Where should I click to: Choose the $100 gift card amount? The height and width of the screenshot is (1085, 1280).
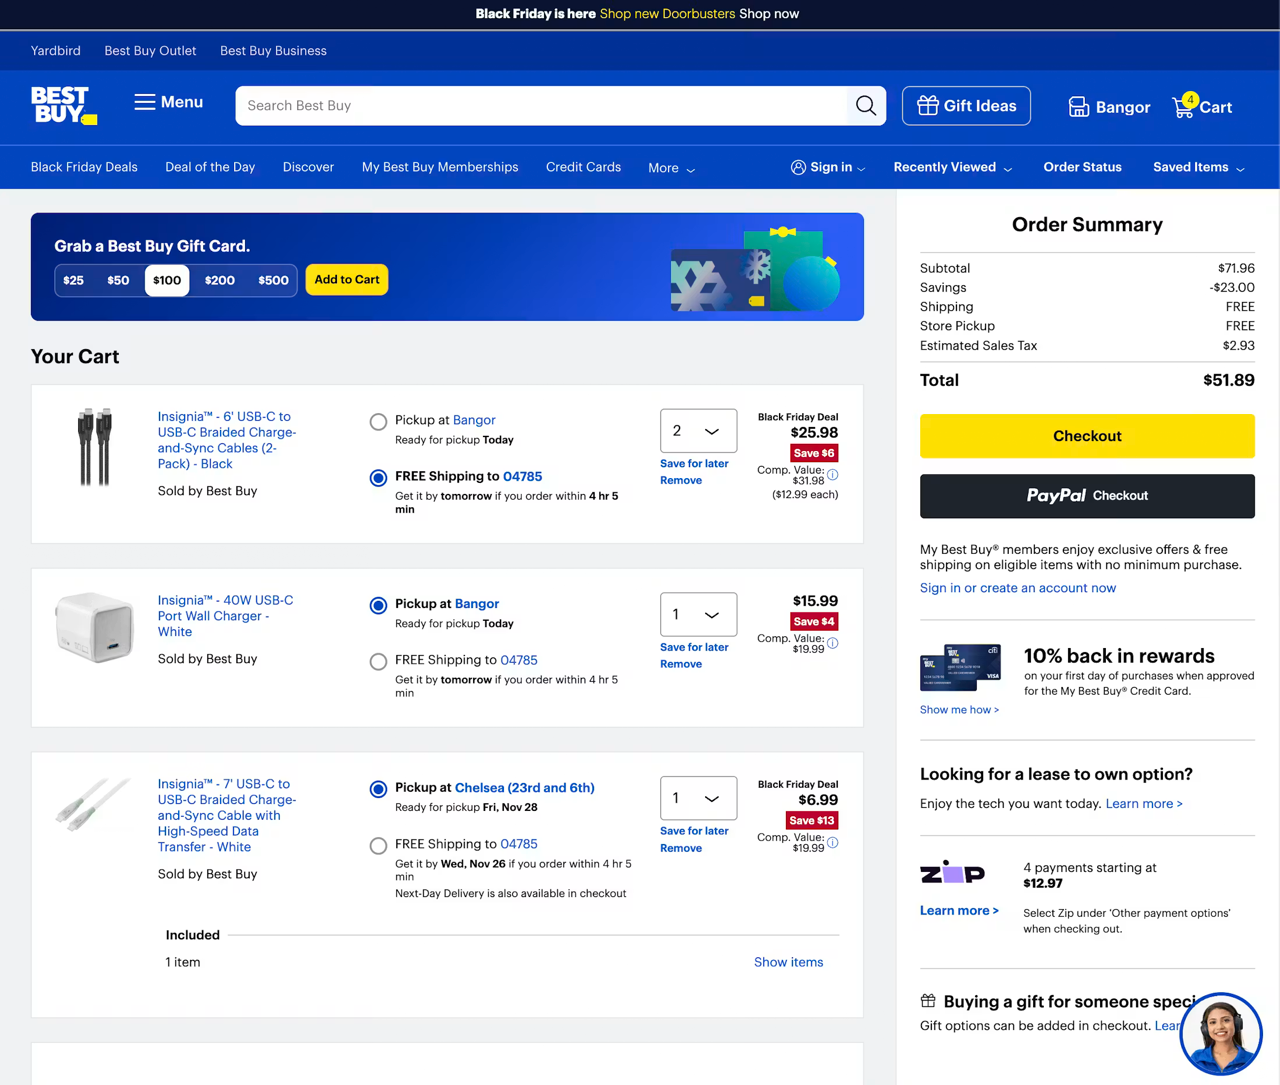167,280
